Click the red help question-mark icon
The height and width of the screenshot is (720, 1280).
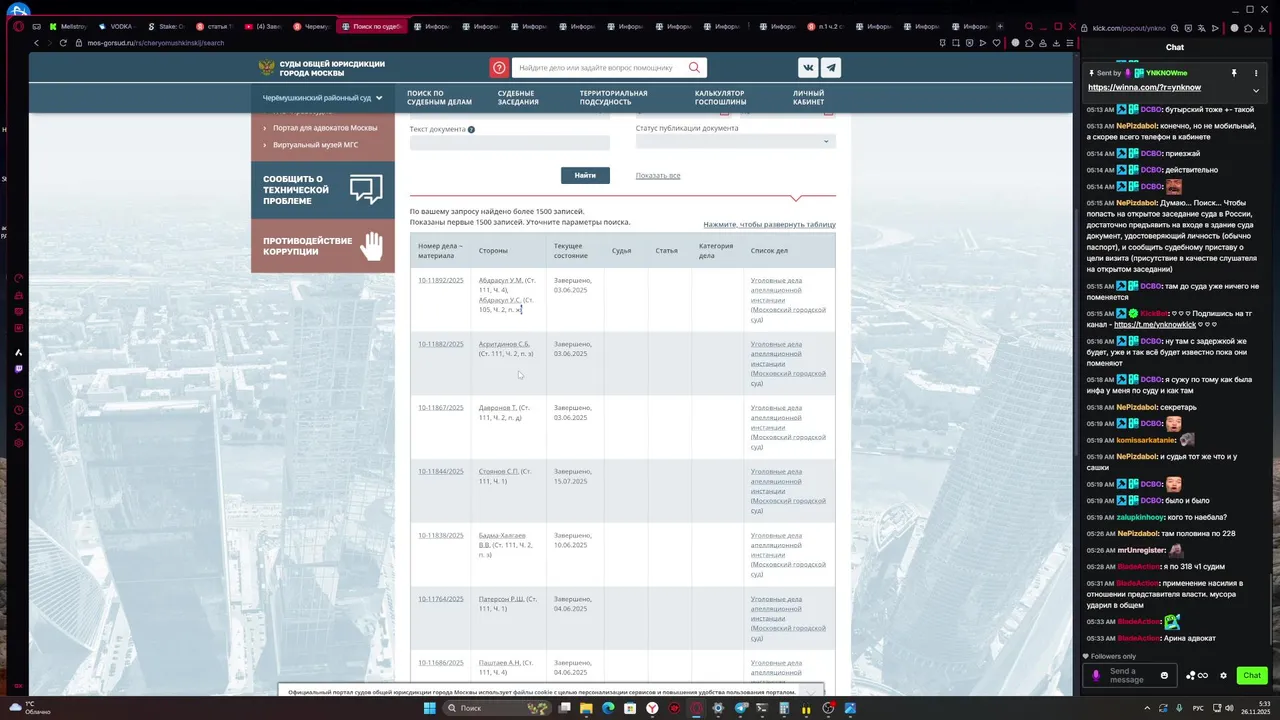pos(499,68)
